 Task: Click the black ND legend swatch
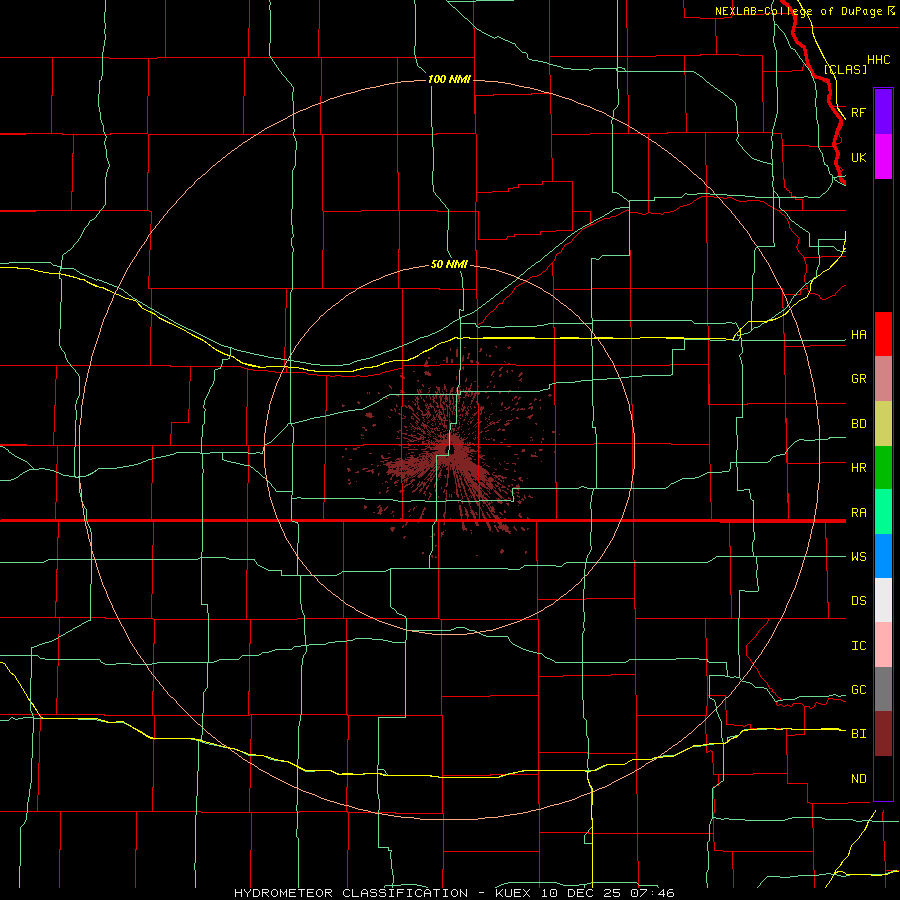pos(883,778)
